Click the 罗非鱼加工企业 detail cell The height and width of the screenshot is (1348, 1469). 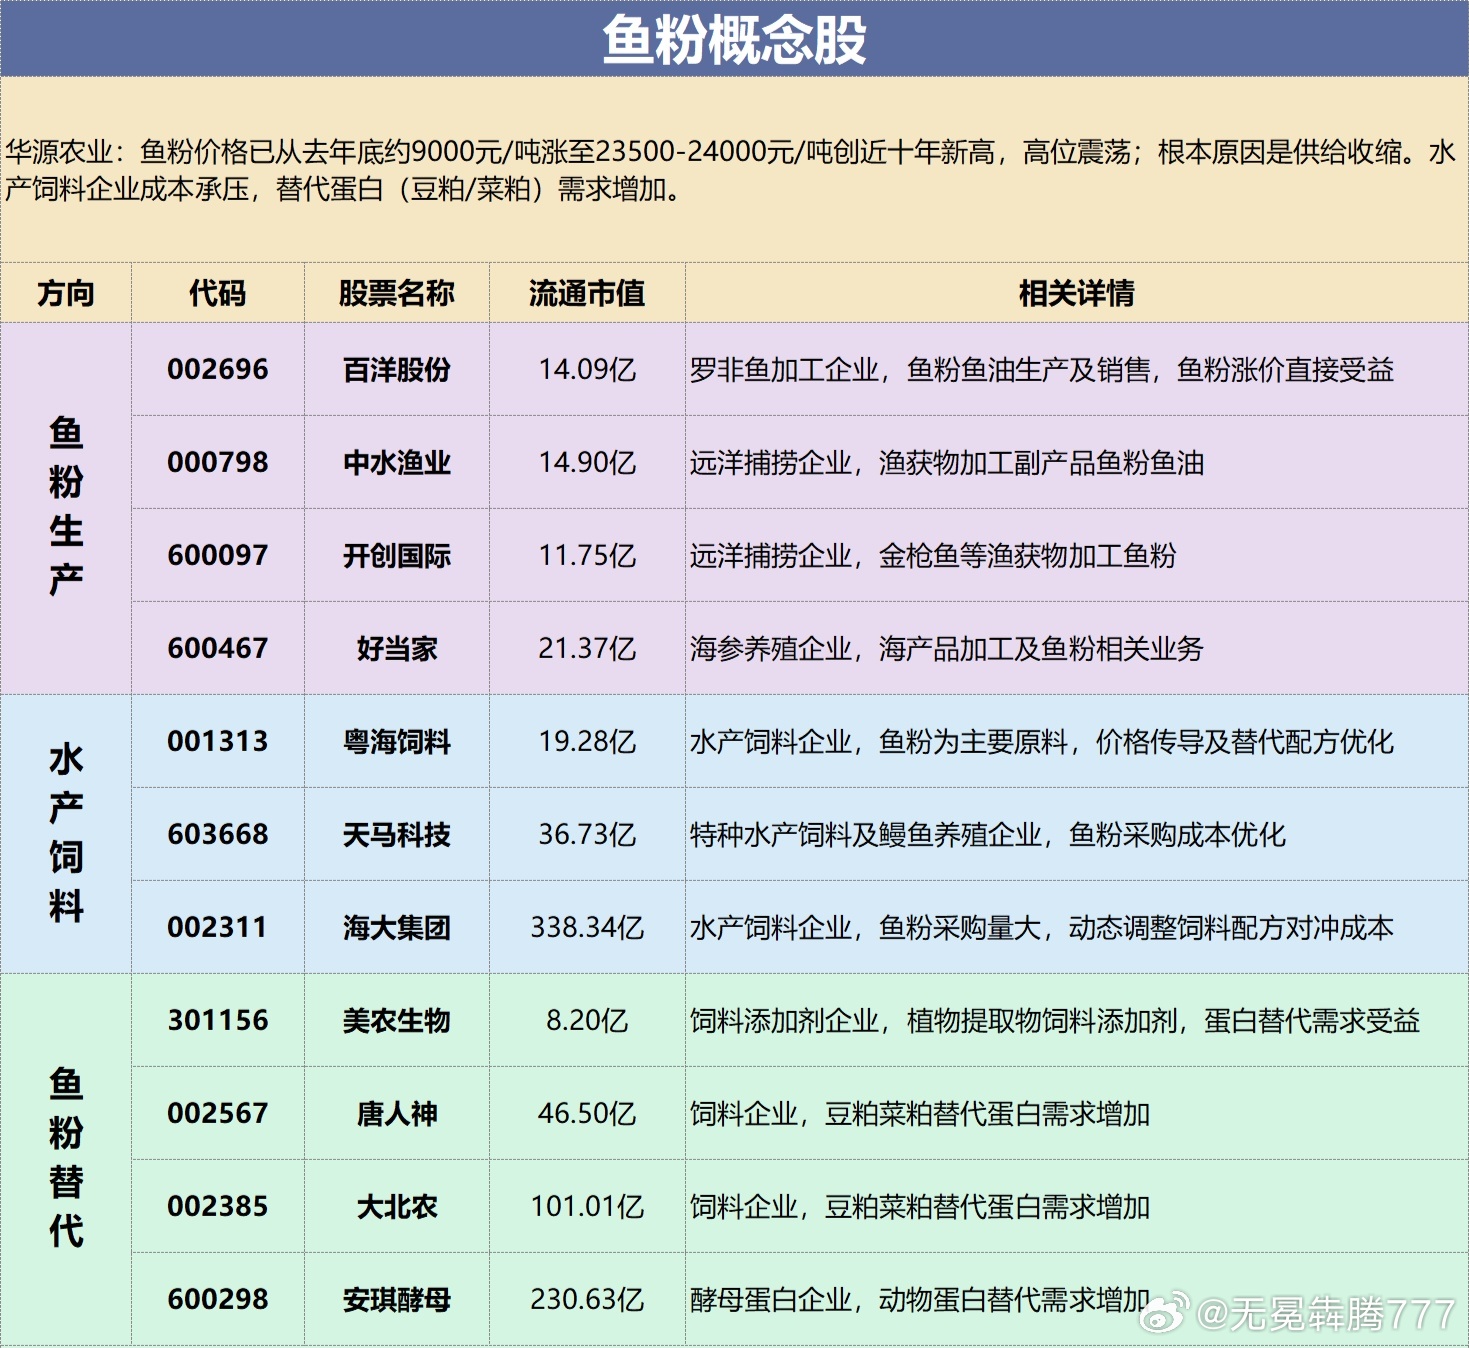pos(1077,369)
